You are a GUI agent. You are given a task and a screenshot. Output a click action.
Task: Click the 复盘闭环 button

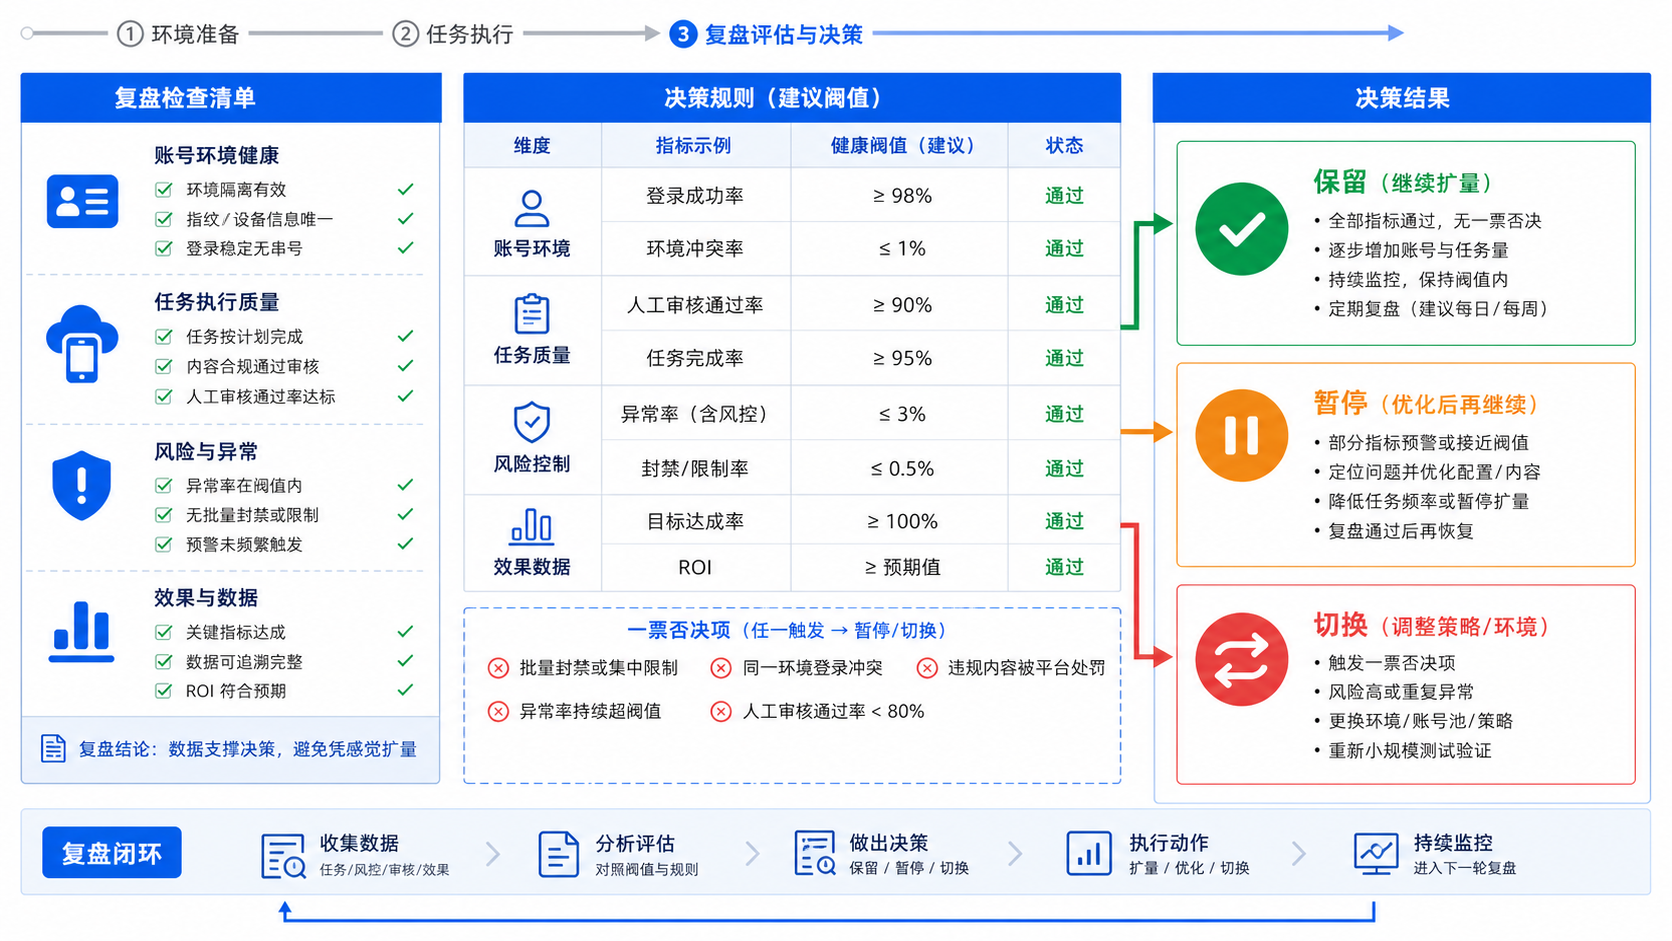tap(112, 853)
